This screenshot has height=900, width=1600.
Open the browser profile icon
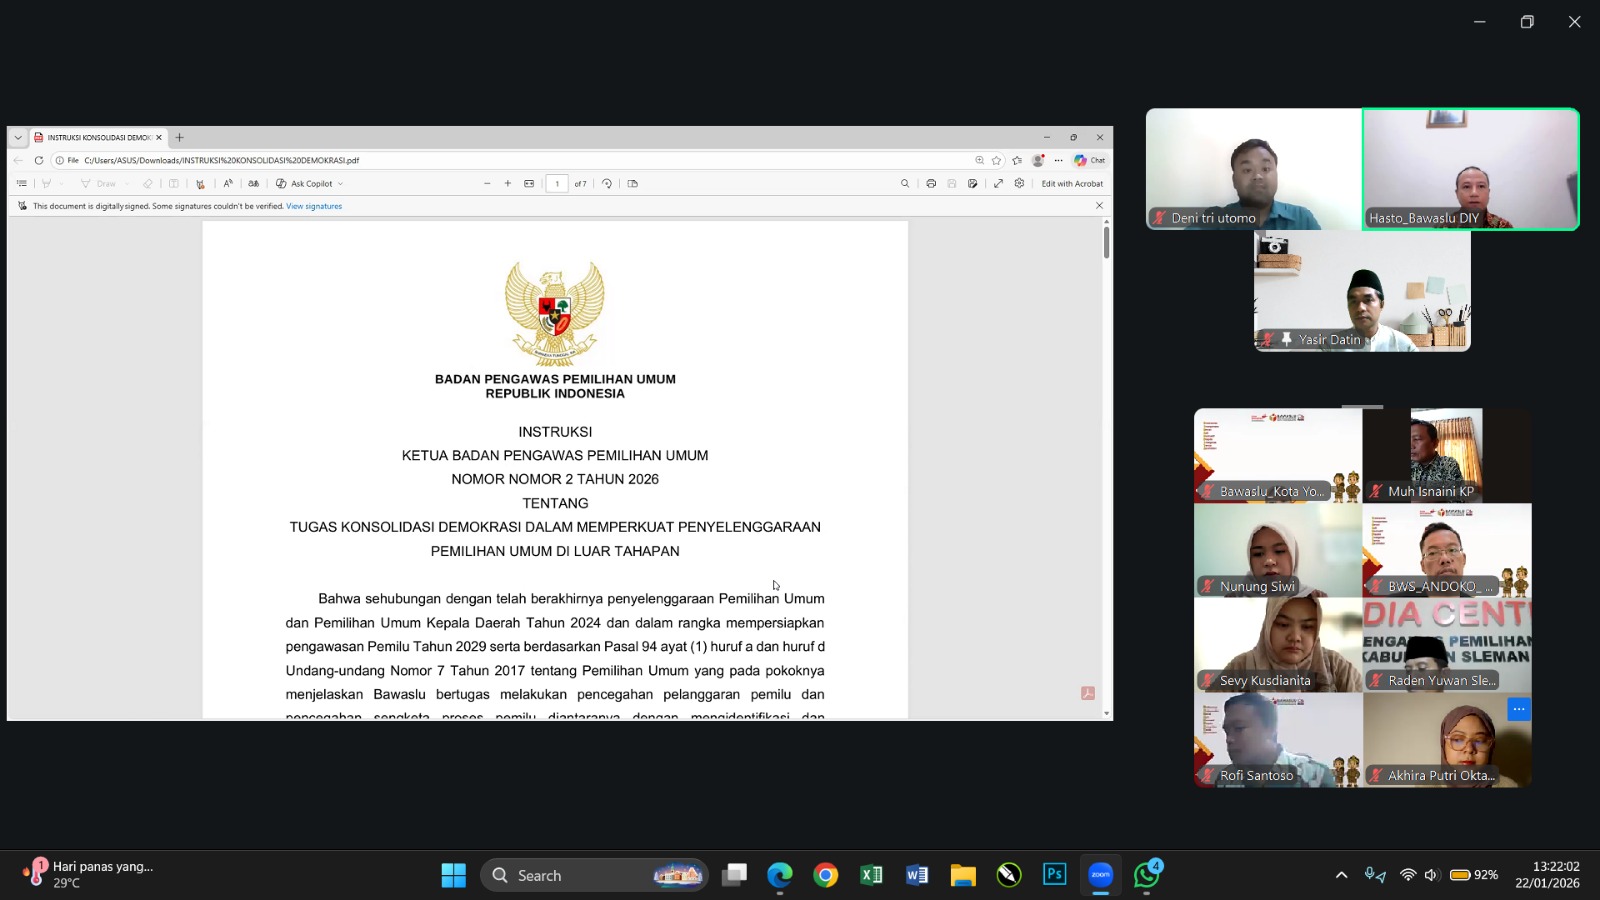(x=1038, y=160)
